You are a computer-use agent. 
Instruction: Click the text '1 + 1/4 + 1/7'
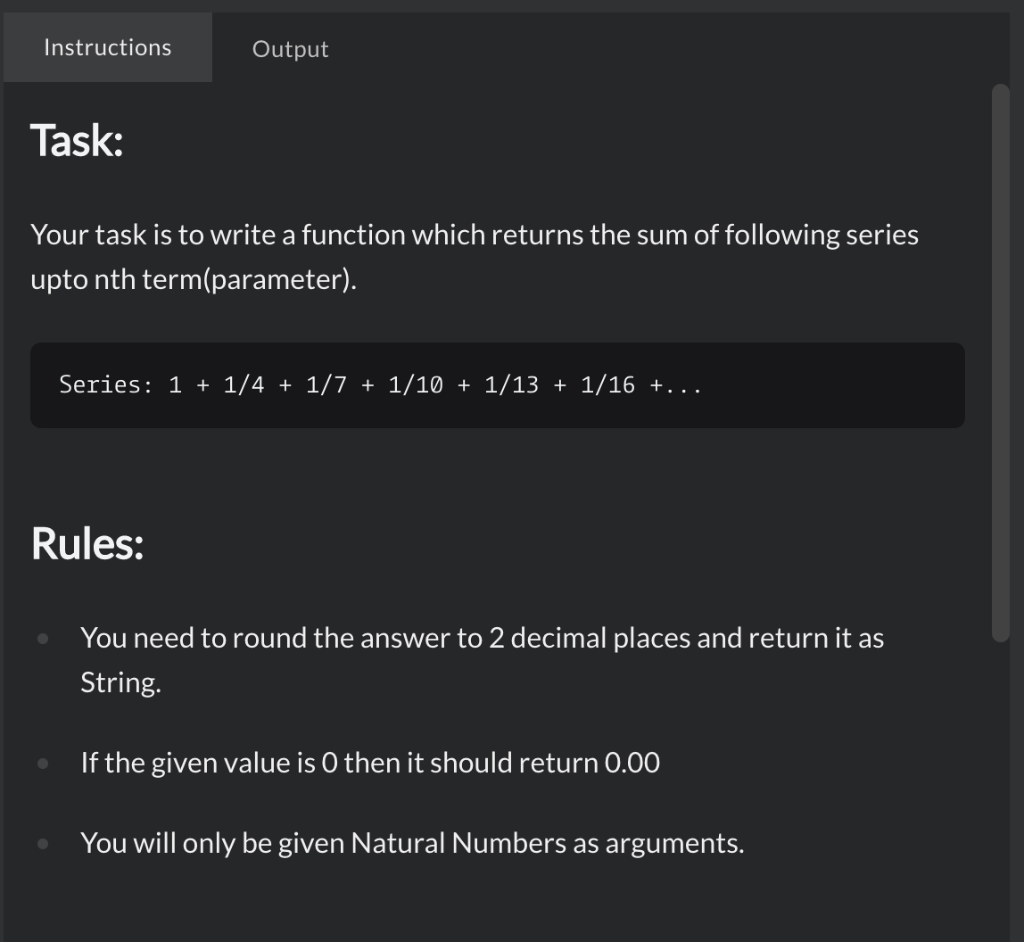point(265,384)
